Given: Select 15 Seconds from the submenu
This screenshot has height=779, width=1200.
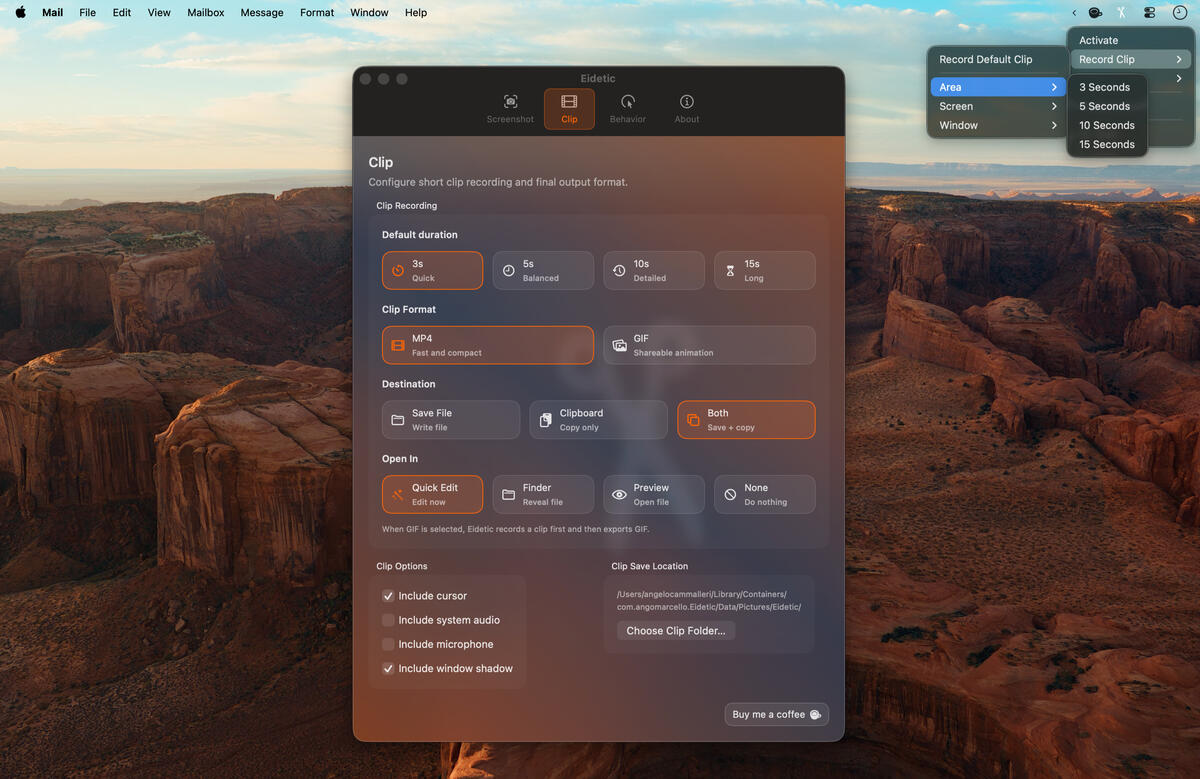Looking at the screenshot, I should [1107, 143].
